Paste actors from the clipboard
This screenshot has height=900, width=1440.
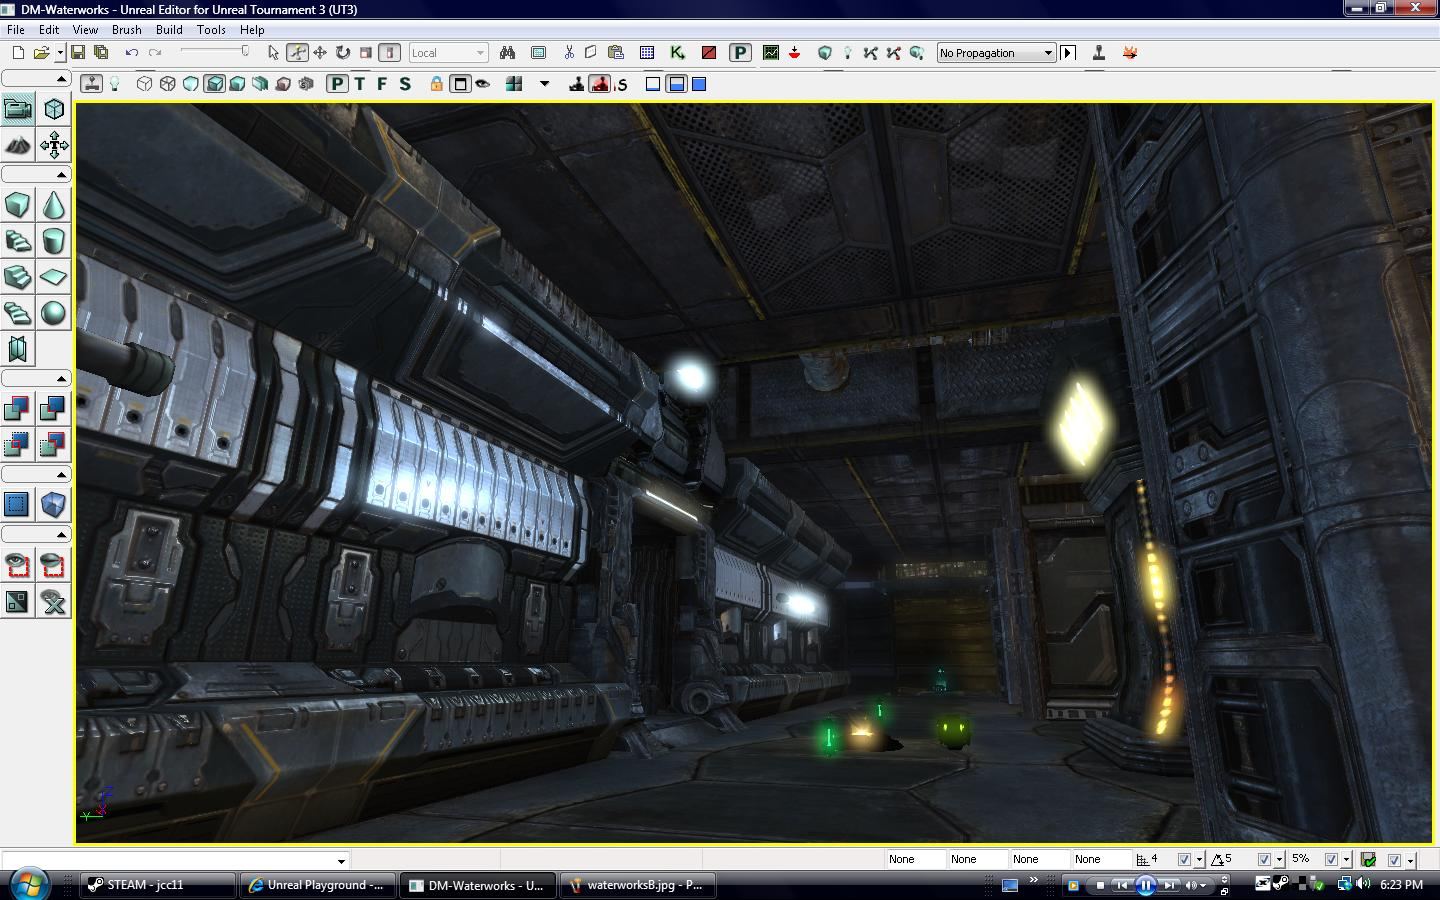pyautogui.click(x=615, y=52)
